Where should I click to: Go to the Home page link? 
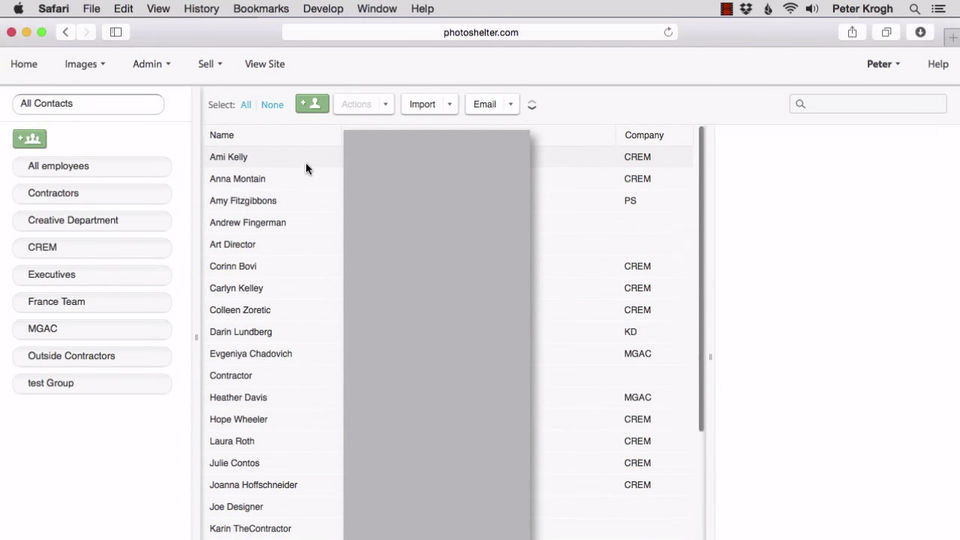point(24,64)
